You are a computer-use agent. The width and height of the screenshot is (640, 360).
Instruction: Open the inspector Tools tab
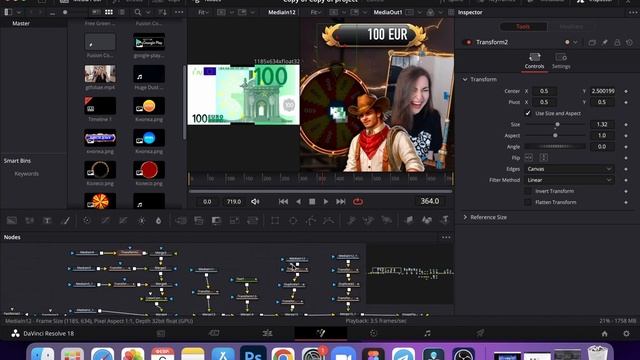click(523, 27)
